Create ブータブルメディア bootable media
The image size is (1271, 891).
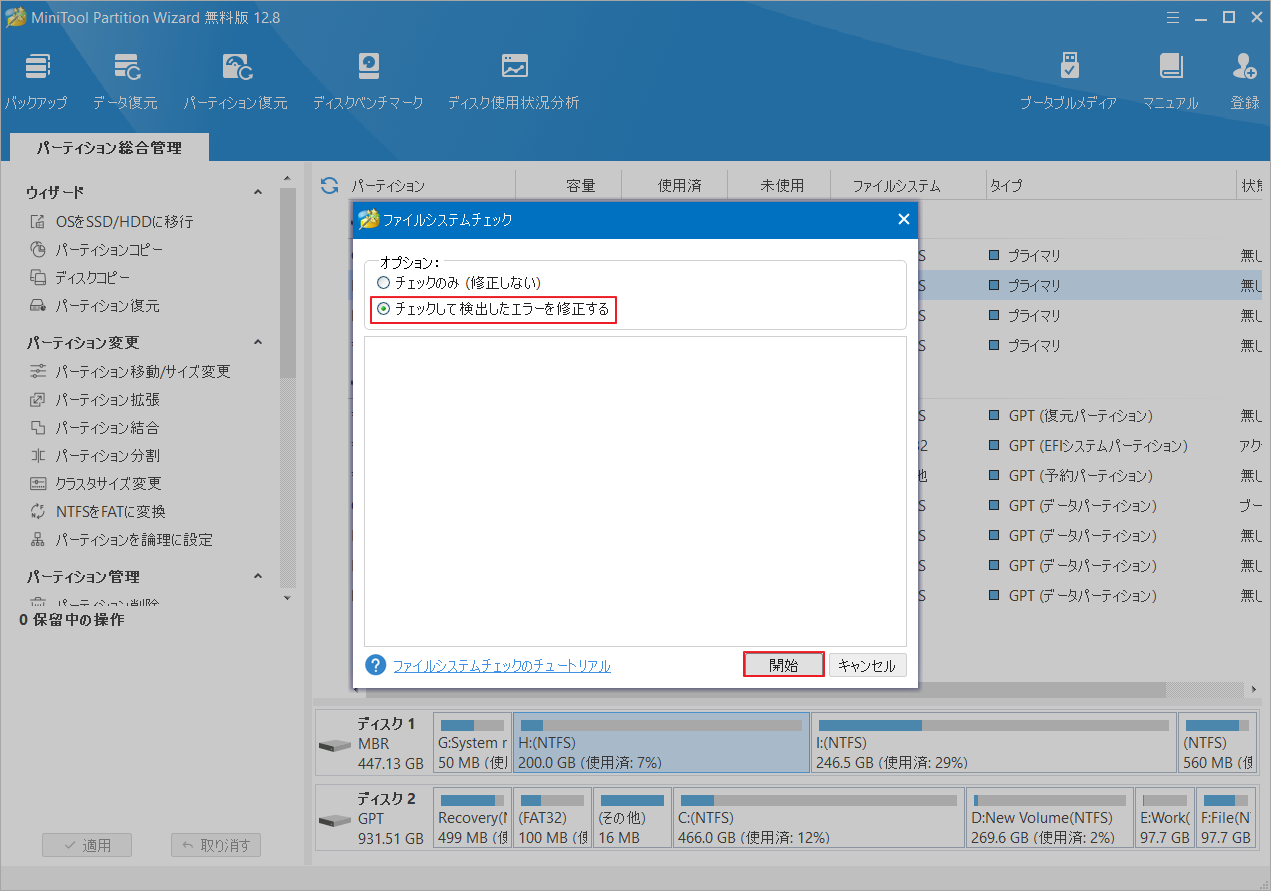click(1068, 81)
